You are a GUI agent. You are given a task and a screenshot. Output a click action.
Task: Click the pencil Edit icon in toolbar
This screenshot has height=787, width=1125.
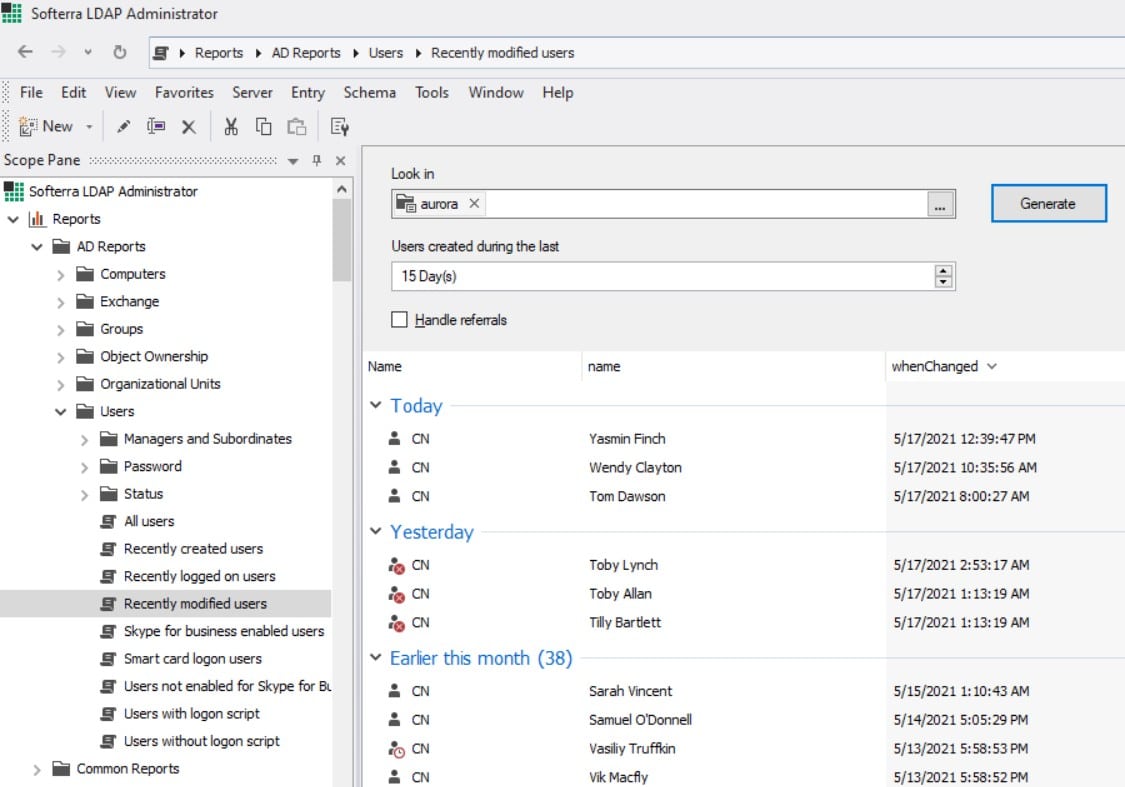[x=124, y=126]
